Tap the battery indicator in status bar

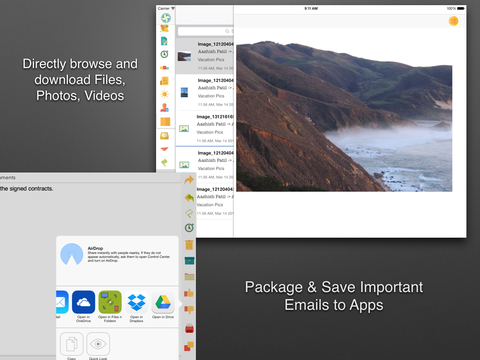click(x=461, y=8)
